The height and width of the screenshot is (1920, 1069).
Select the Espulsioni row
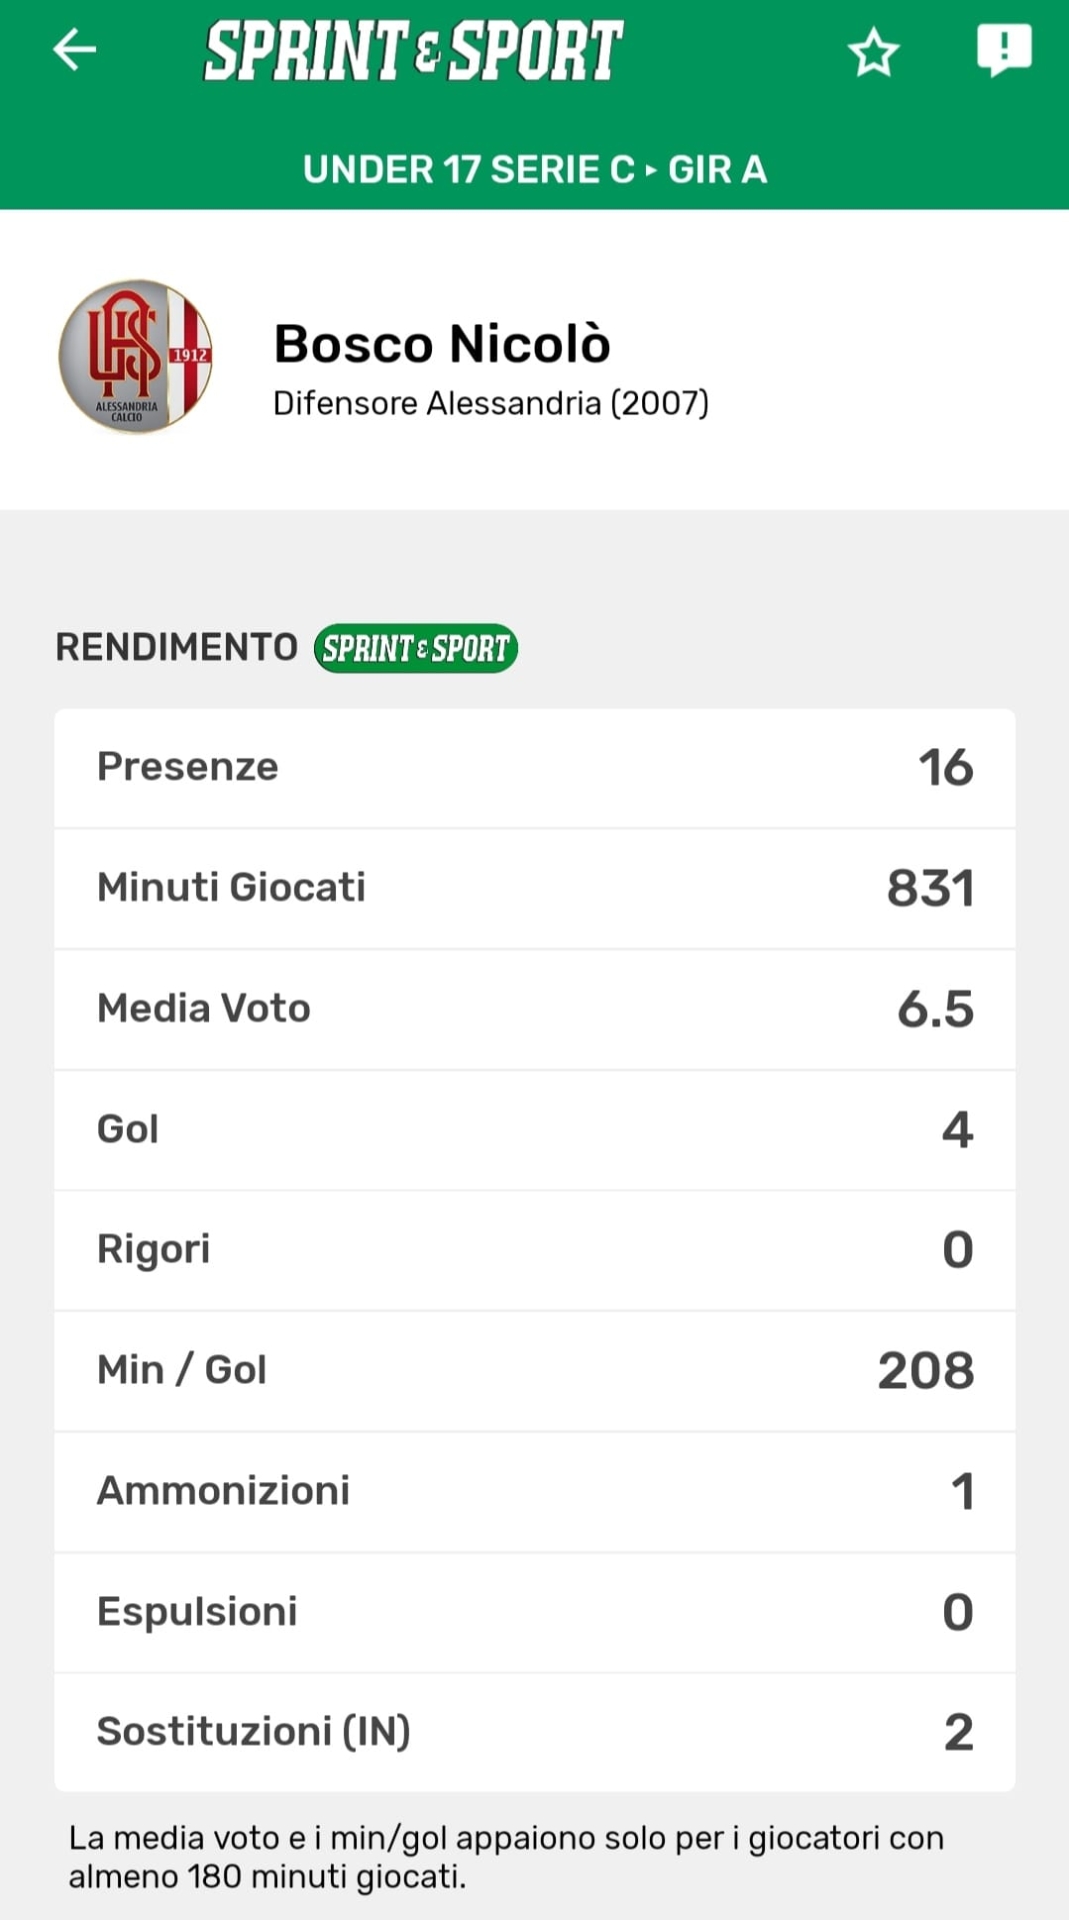pyautogui.click(x=535, y=1612)
